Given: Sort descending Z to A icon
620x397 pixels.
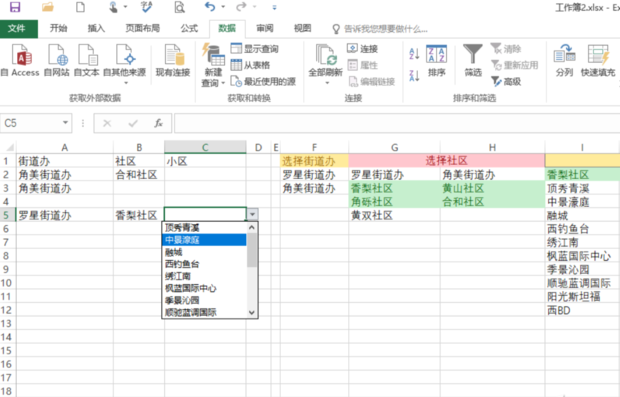Looking at the screenshot, I should 414,76.
